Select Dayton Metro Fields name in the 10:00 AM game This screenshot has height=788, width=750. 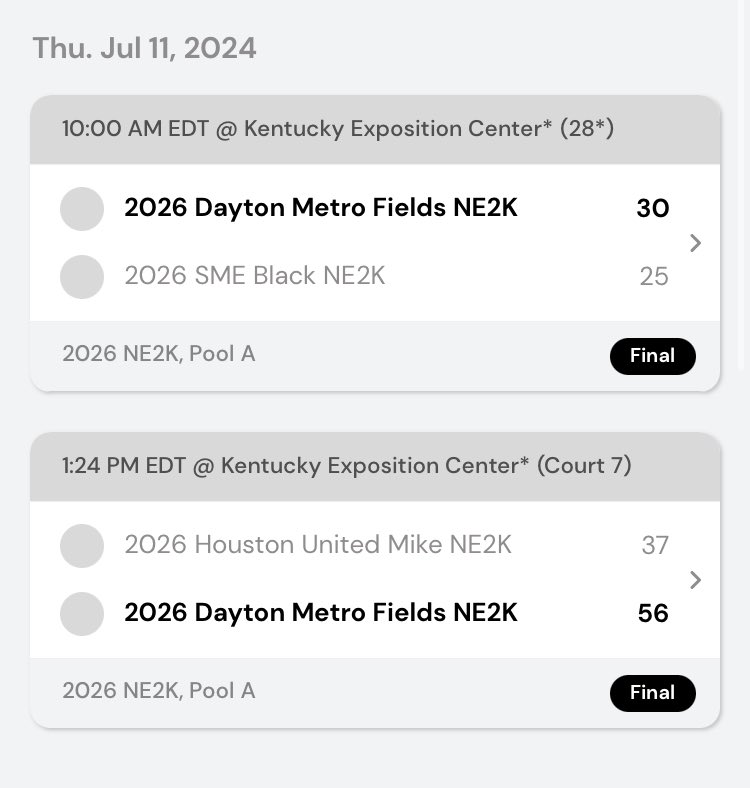320,208
